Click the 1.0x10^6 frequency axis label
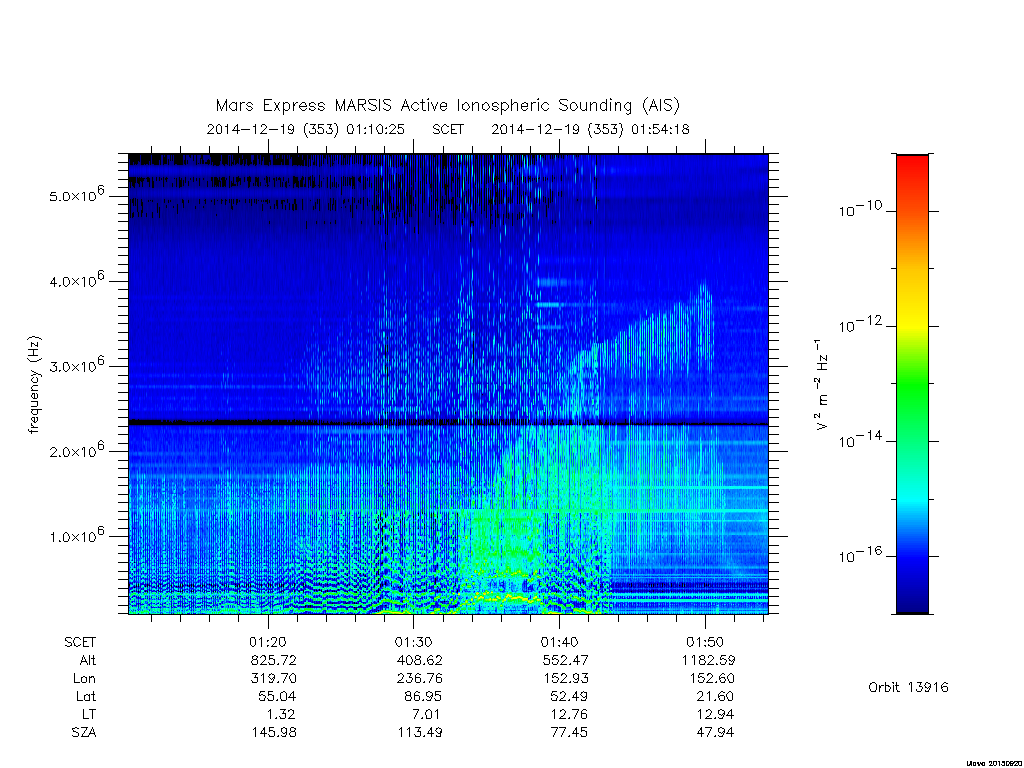The width and height of the screenshot is (1024, 768). pos(76,535)
